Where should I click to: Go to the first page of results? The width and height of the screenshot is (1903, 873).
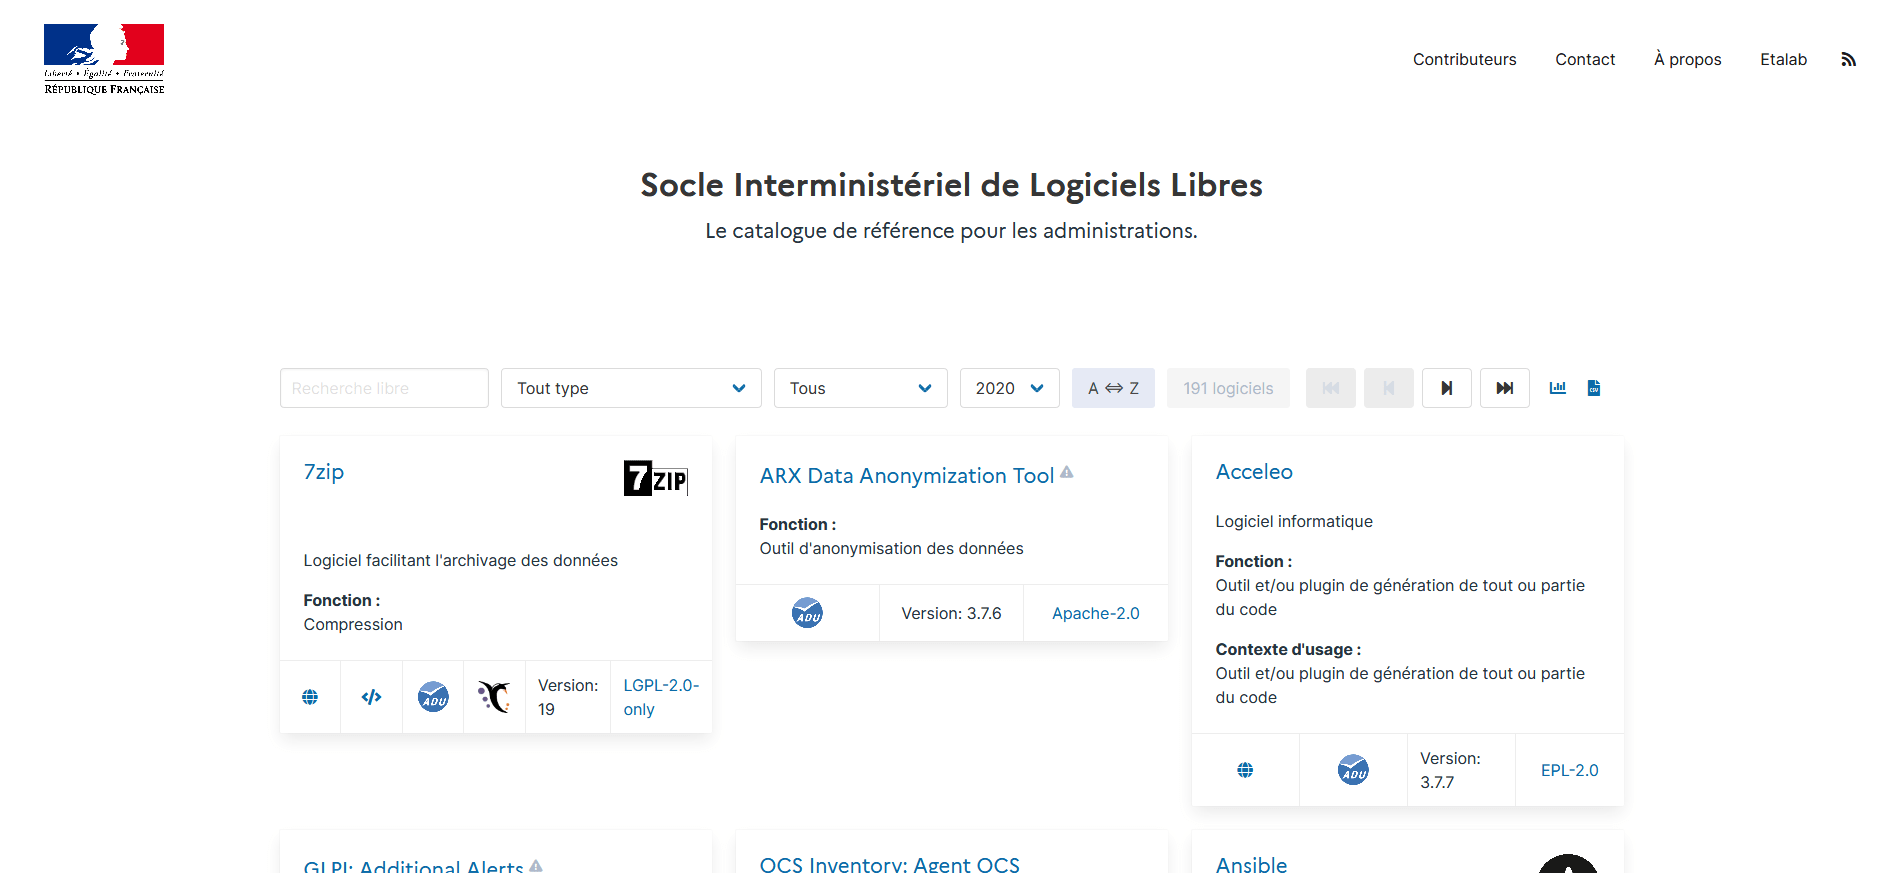(x=1331, y=388)
